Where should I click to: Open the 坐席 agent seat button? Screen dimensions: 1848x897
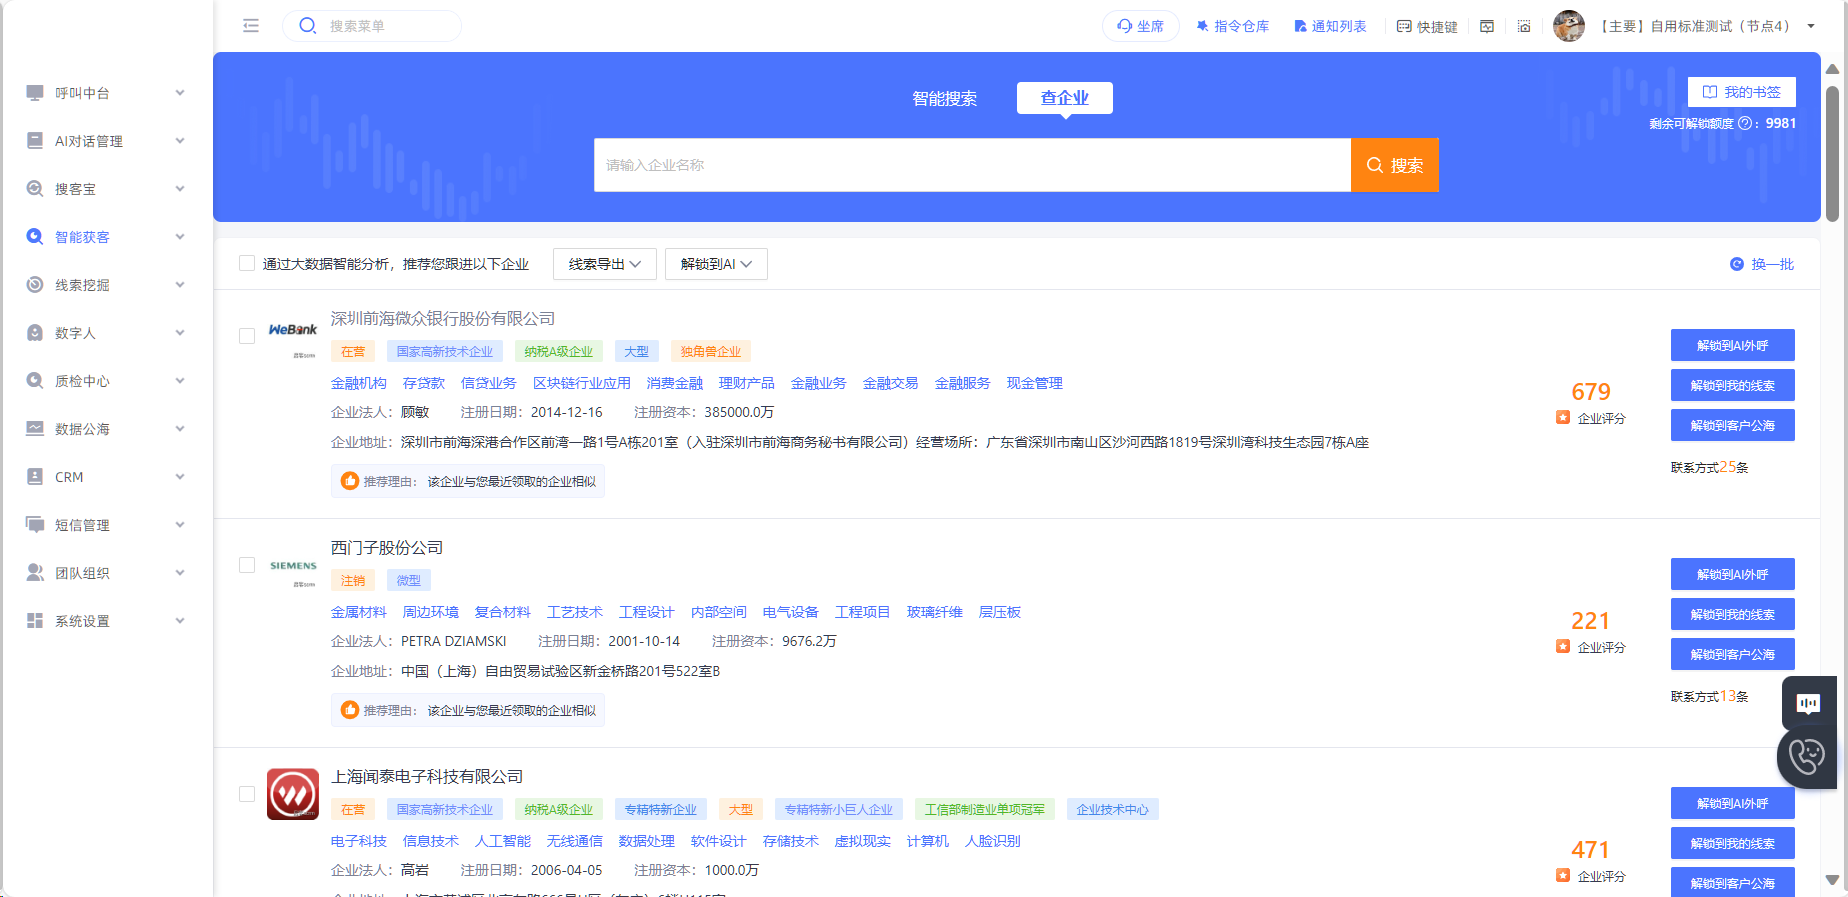(x=1140, y=26)
